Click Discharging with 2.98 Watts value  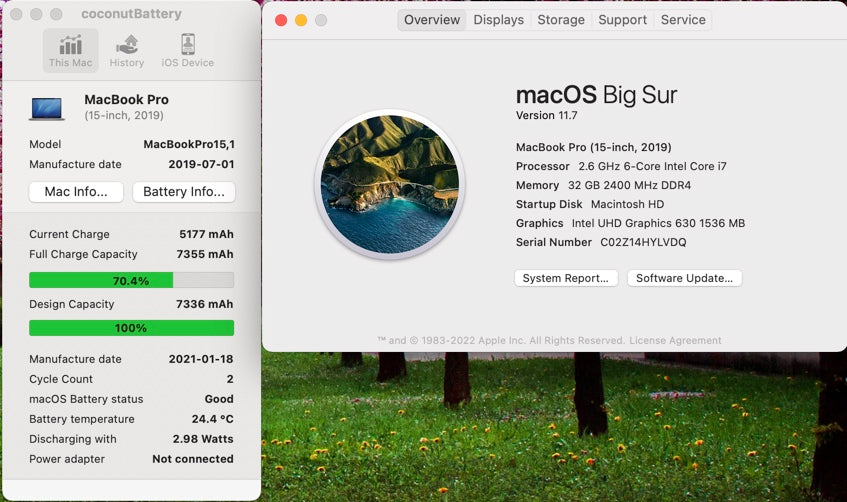[x=203, y=439]
